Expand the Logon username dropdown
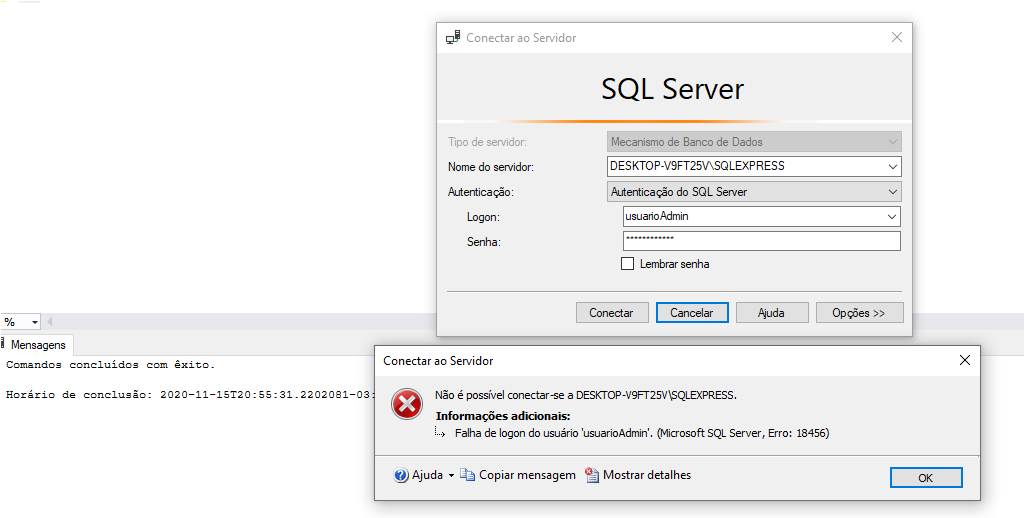 click(x=892, y=217)
